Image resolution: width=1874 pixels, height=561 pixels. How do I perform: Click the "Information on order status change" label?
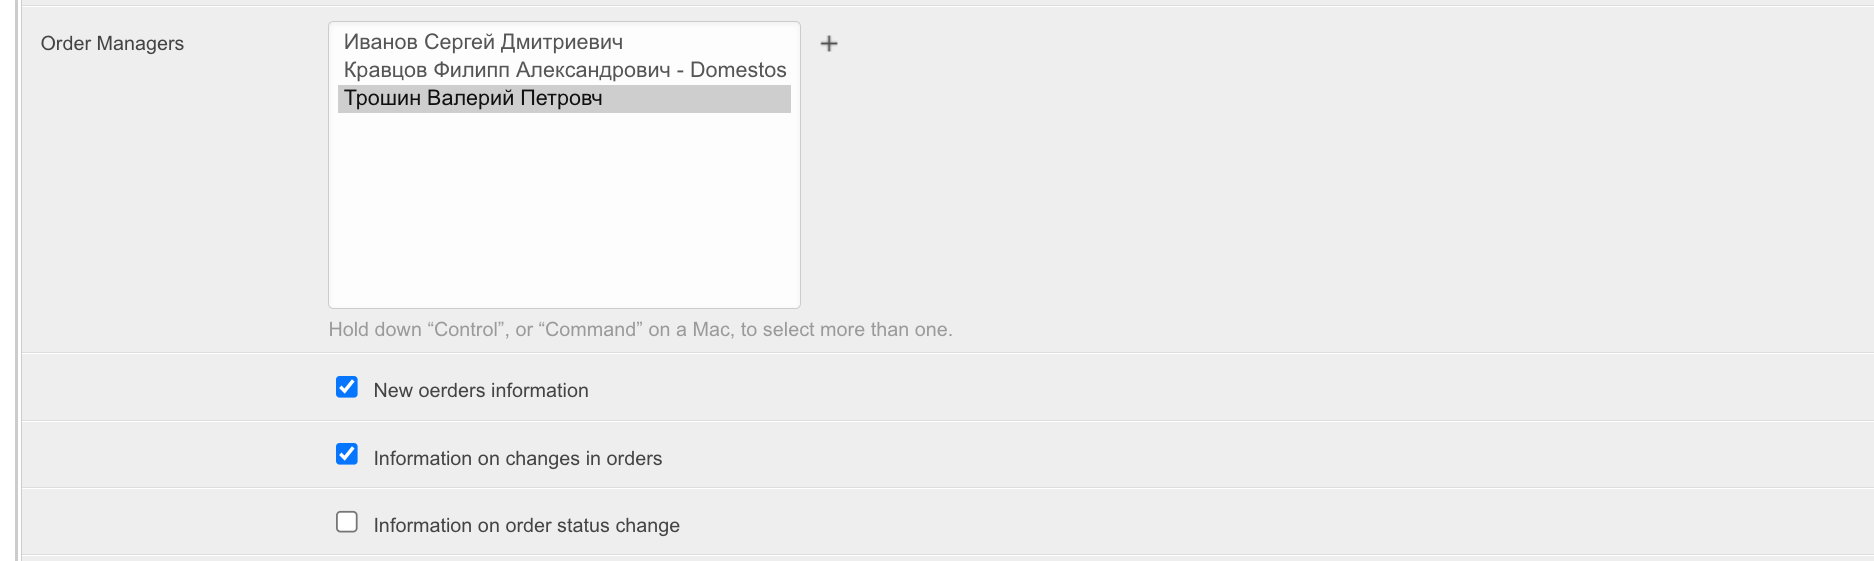[x=526, y=525]
